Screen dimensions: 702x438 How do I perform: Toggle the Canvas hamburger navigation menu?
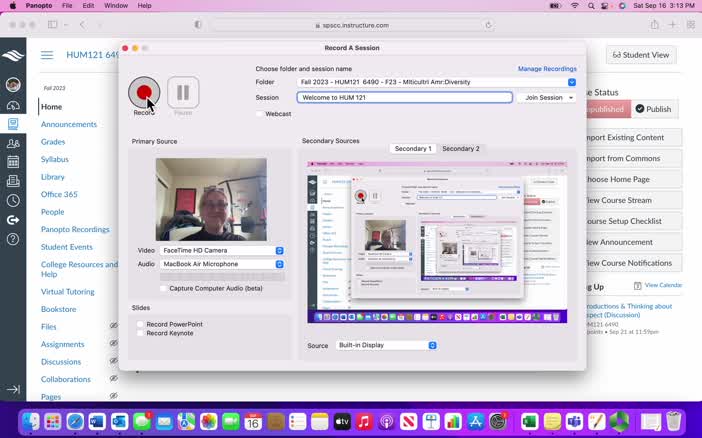[x=47, y=55]
